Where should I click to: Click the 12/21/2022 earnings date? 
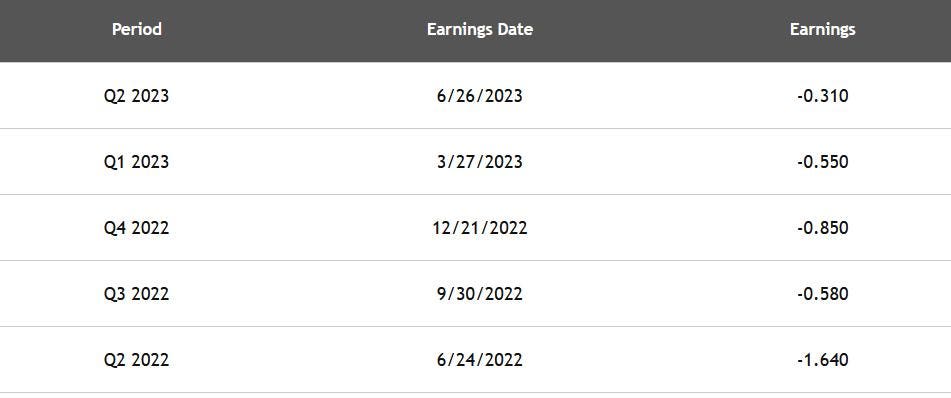click(x=480, y=228)
